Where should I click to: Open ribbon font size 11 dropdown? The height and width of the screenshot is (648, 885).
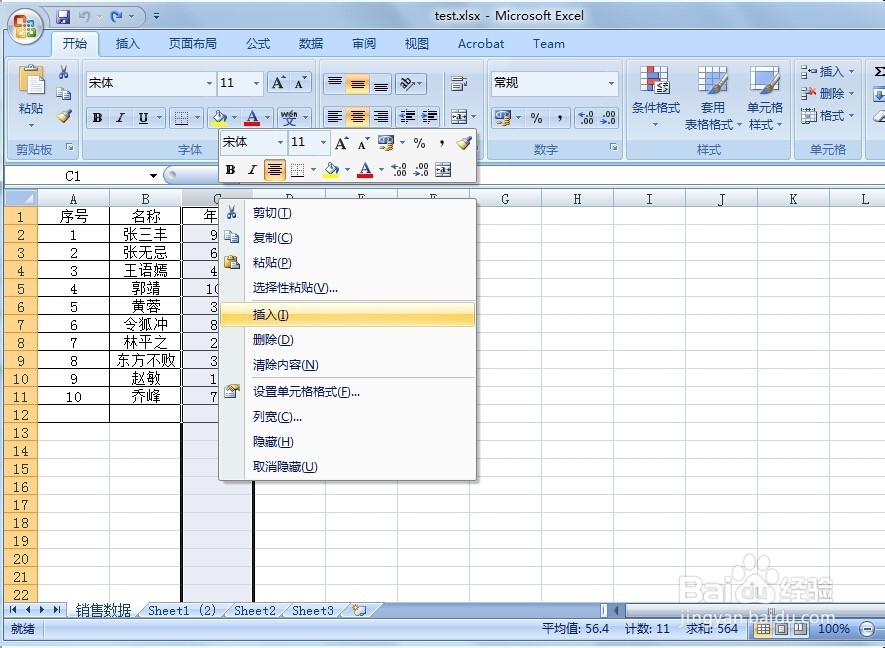click(256, 84)
